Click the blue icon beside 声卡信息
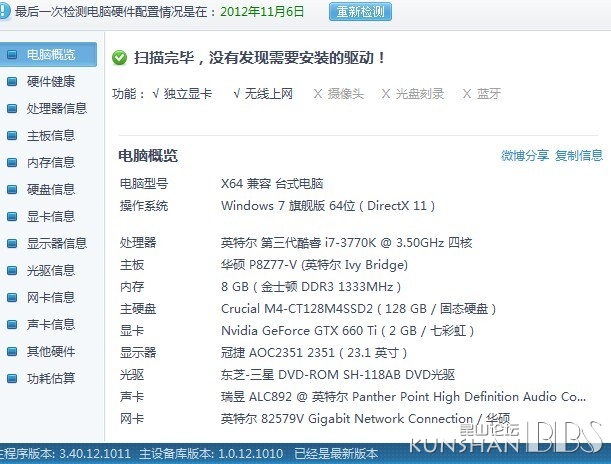 click(12, 324)
